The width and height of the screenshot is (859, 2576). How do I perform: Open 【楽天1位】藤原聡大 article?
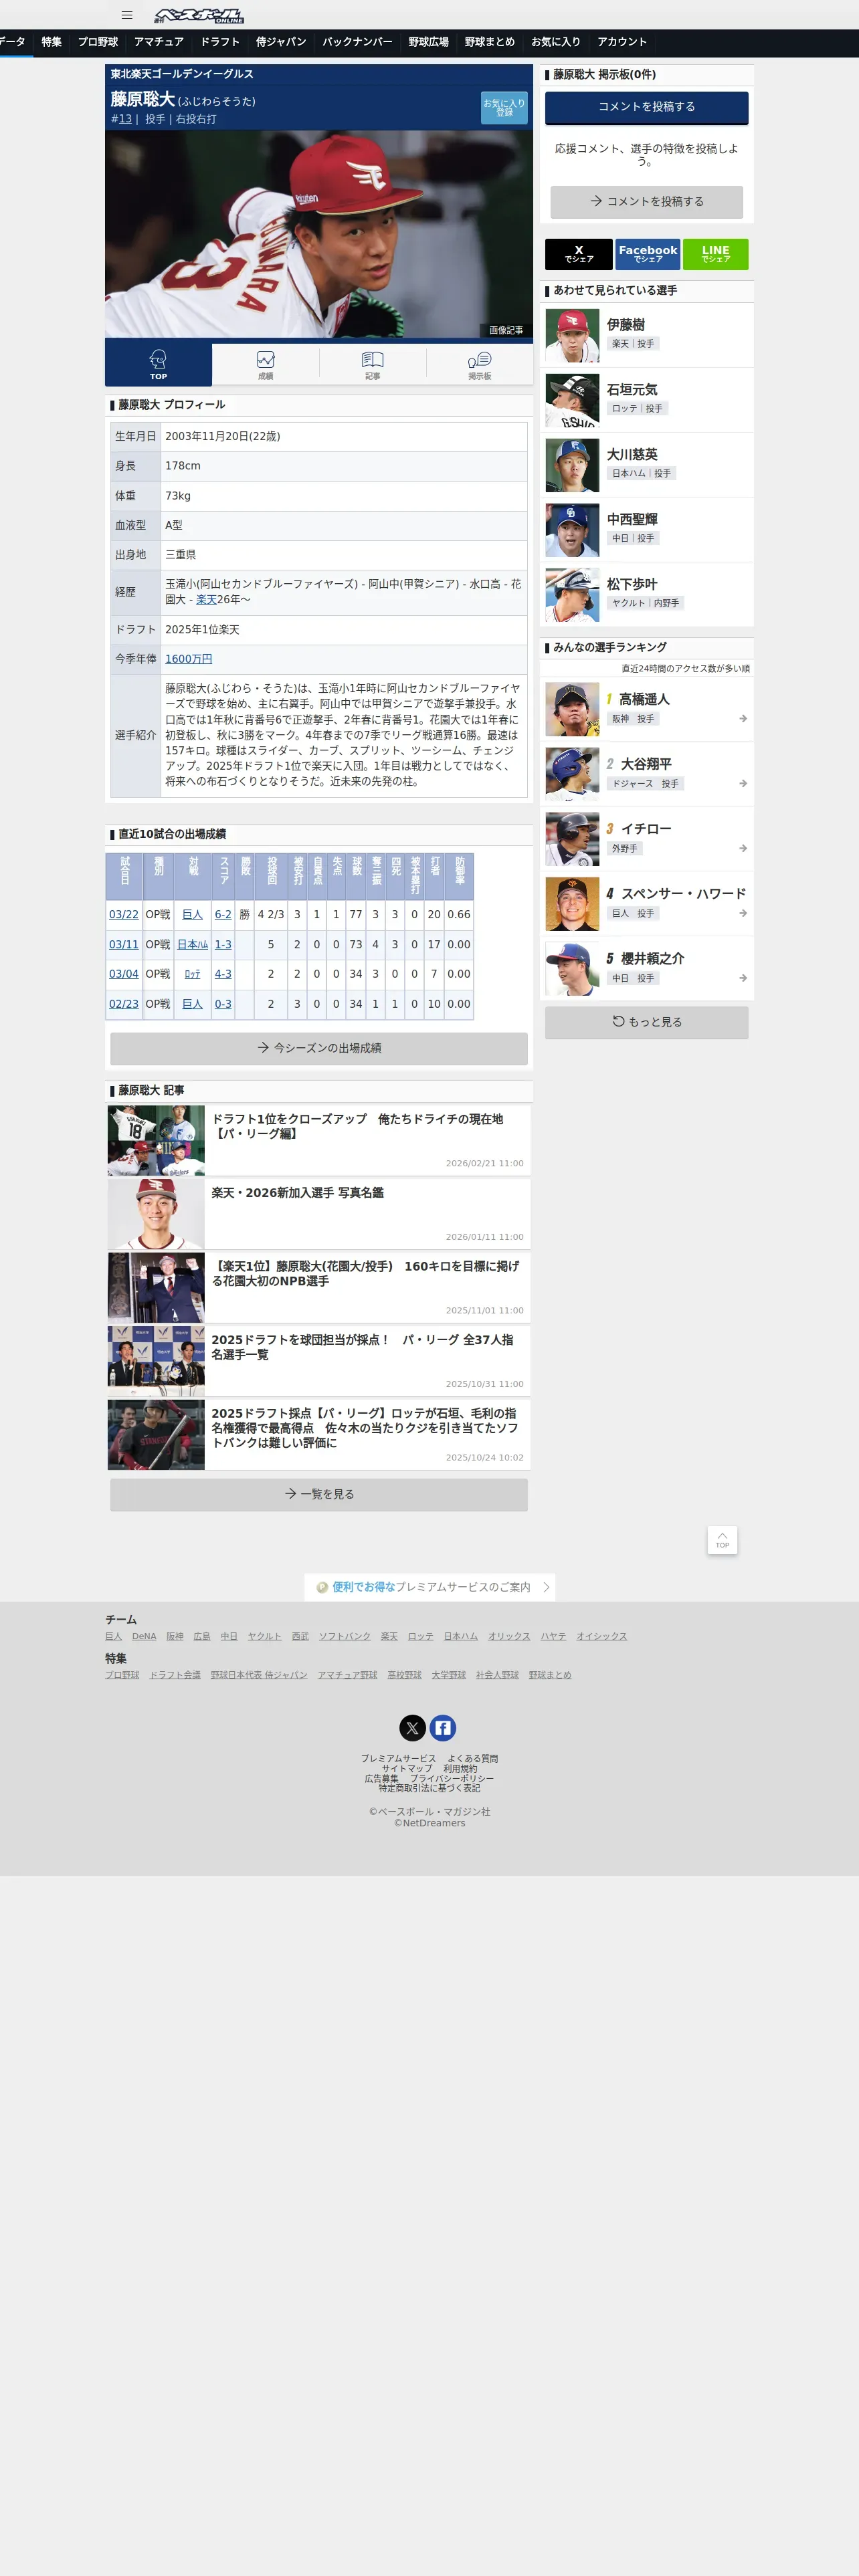(x=319, y=1288)
